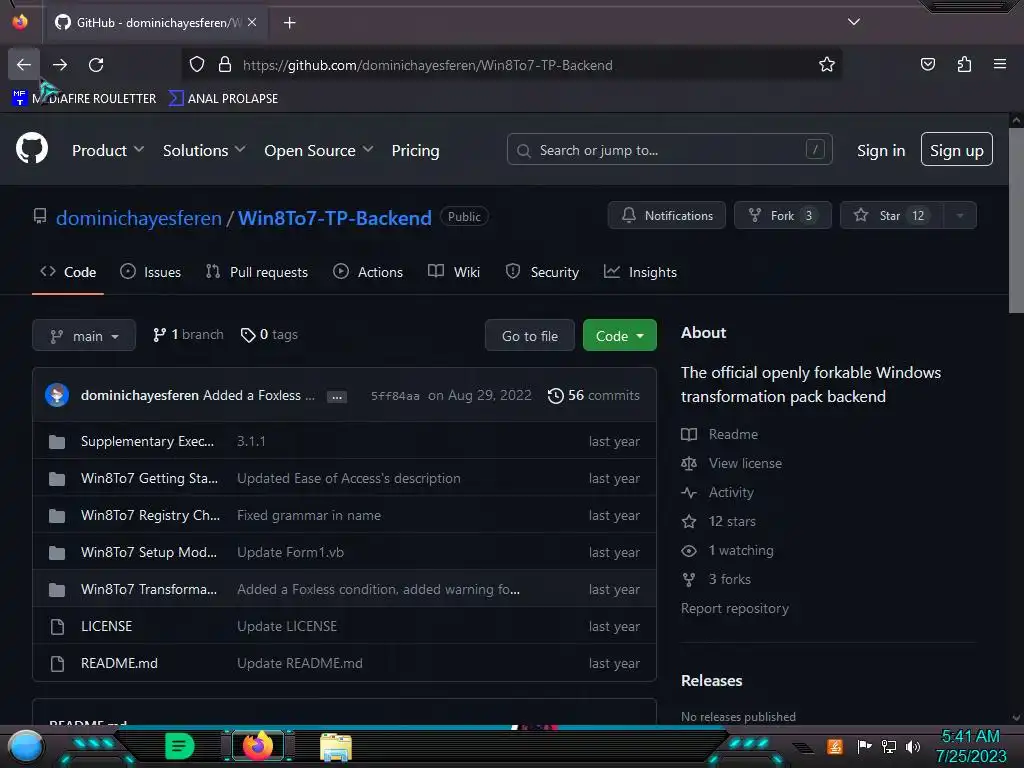Viewport: 1024px width, 768px height.
Task: Open the MEDIAFIRE ROULETTER bookmark
Action: coord(85,99)
